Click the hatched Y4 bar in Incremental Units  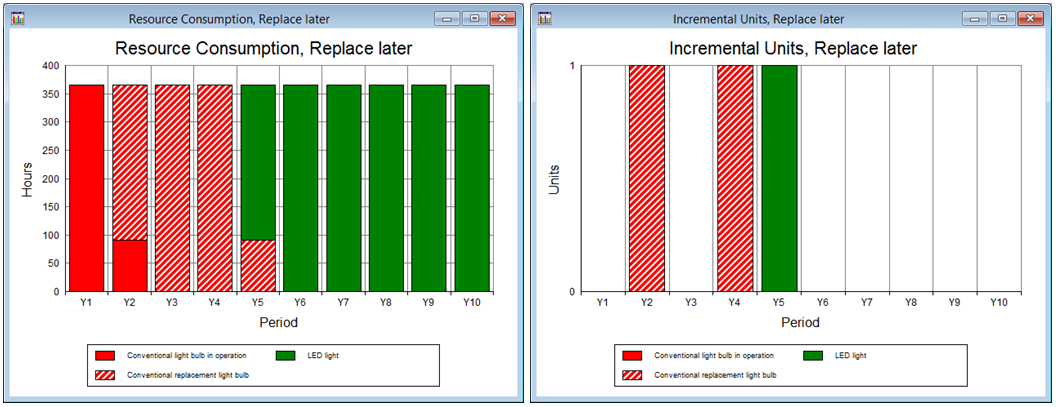[x=735, y=179]
